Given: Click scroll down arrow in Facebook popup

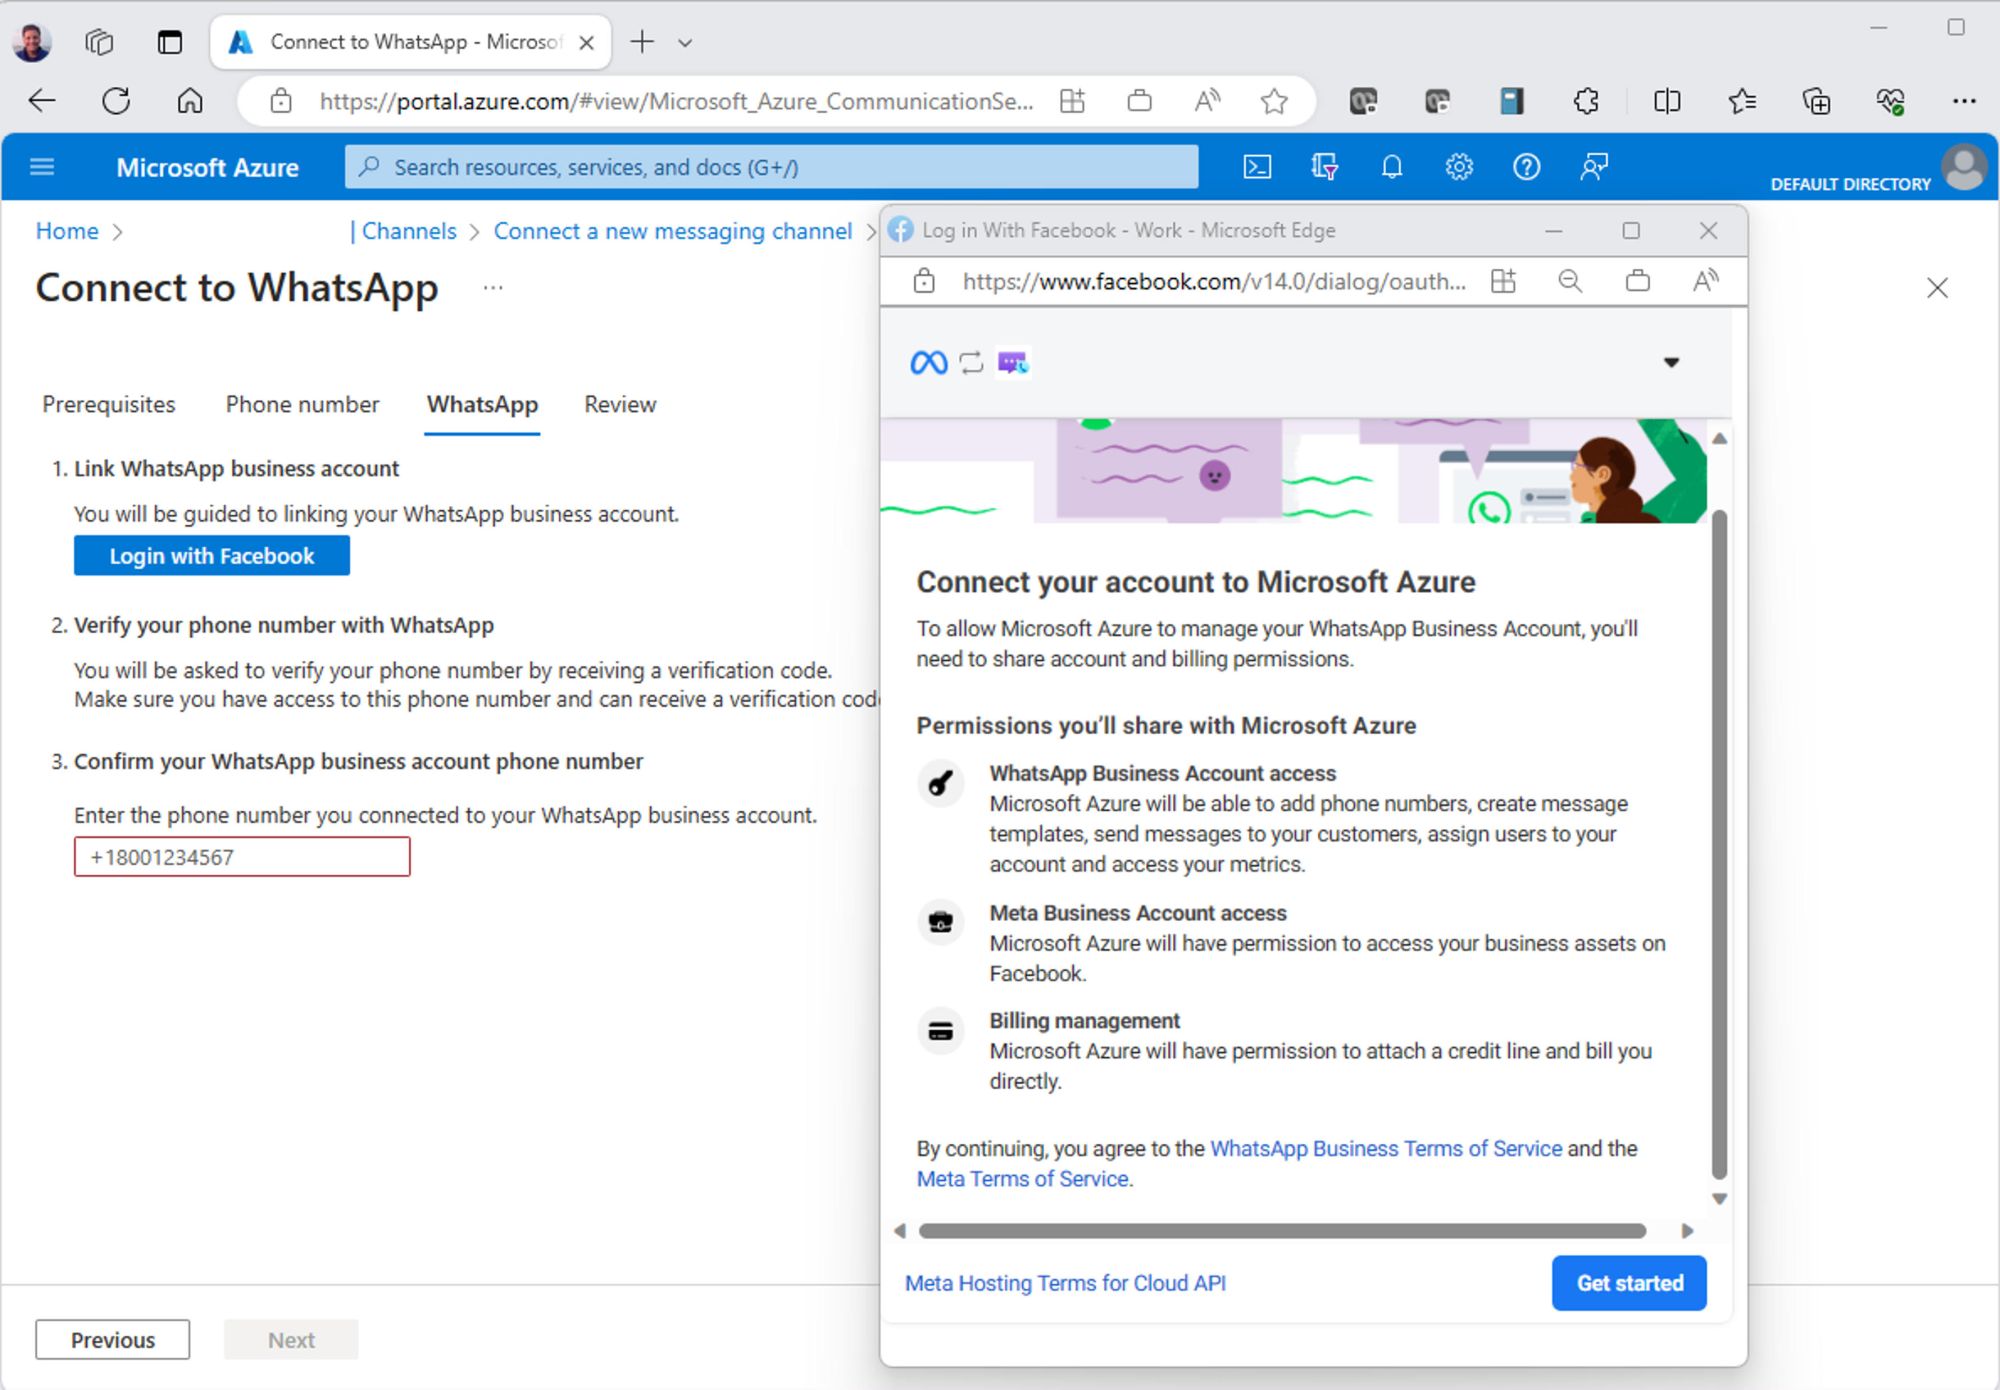Looking at the screenshot, I should point(1719,1199).
